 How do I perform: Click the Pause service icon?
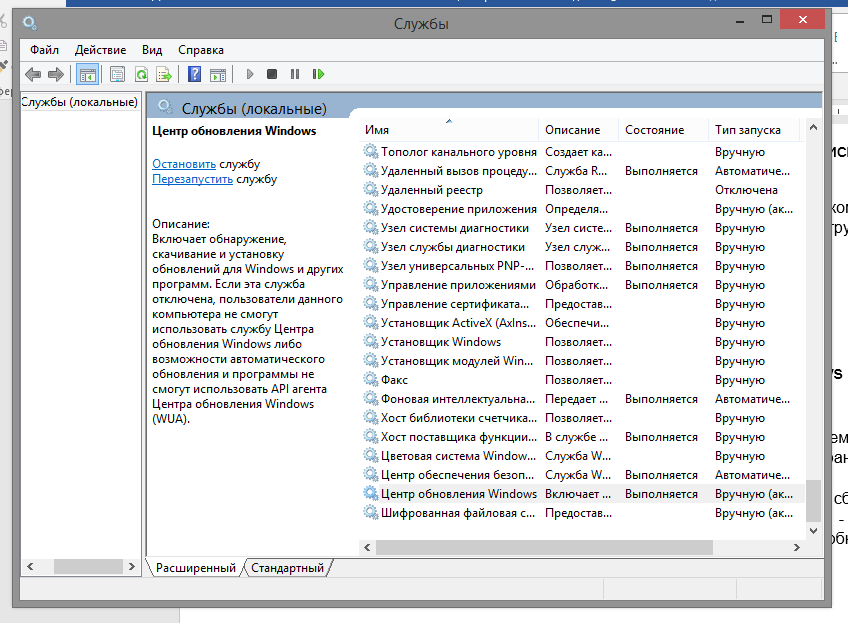coord(295,74)
